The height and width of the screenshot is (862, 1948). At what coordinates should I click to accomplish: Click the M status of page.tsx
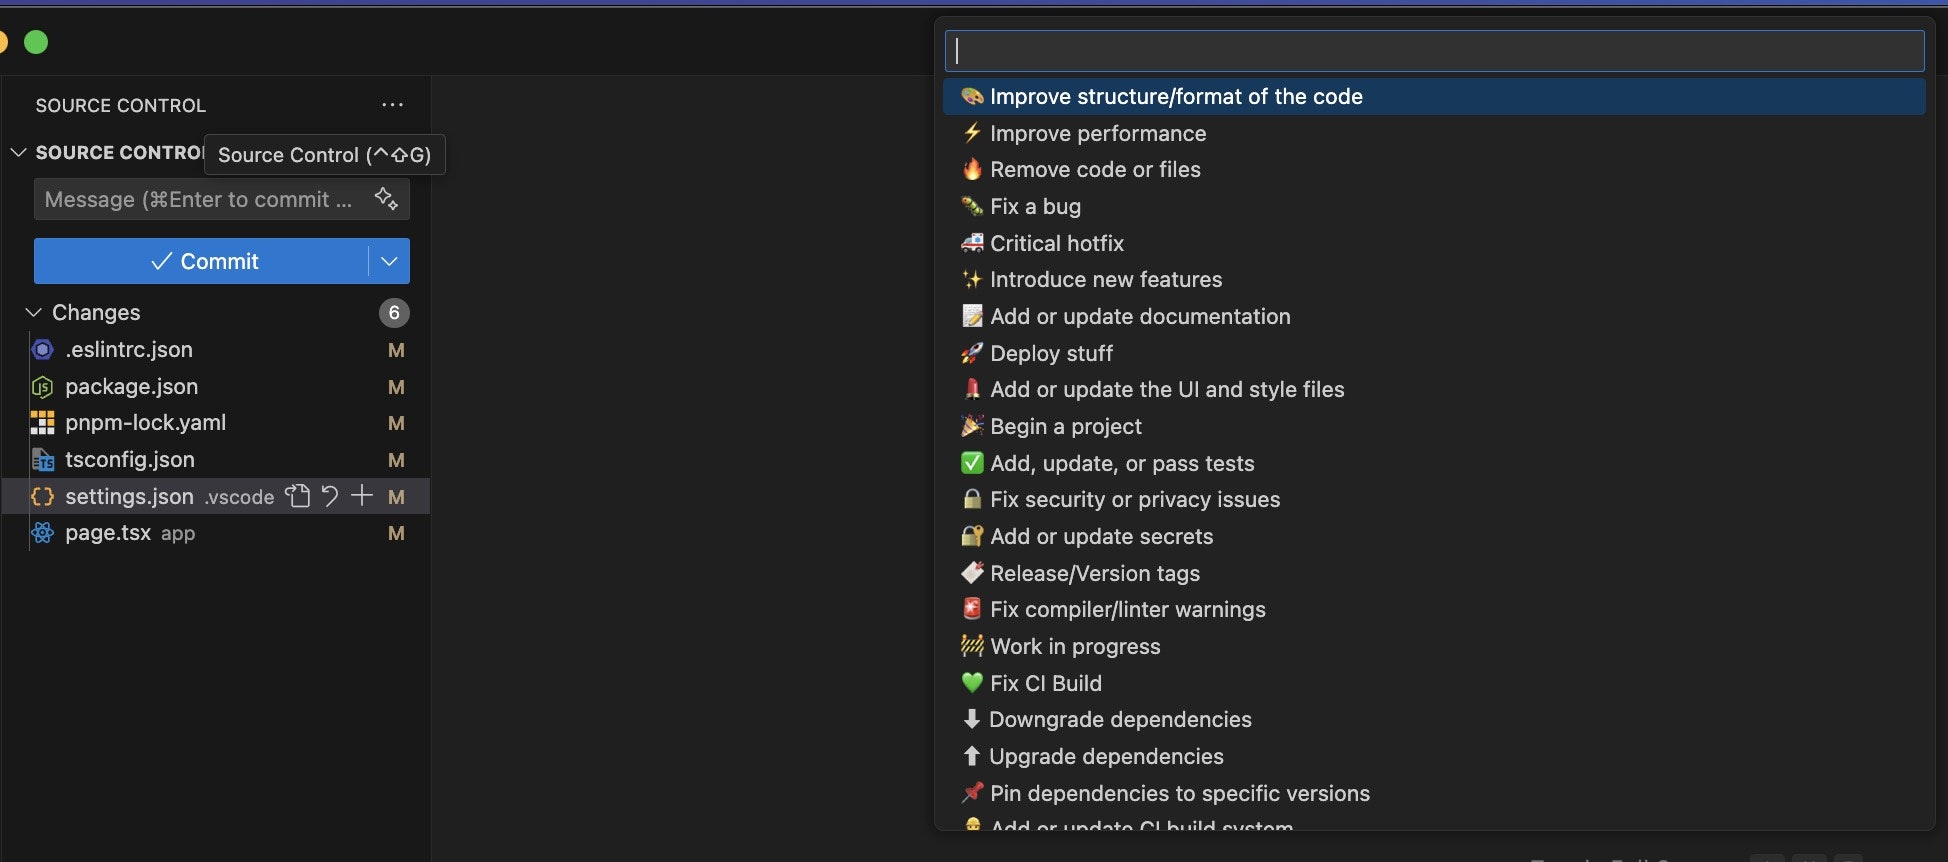[396, 533]
